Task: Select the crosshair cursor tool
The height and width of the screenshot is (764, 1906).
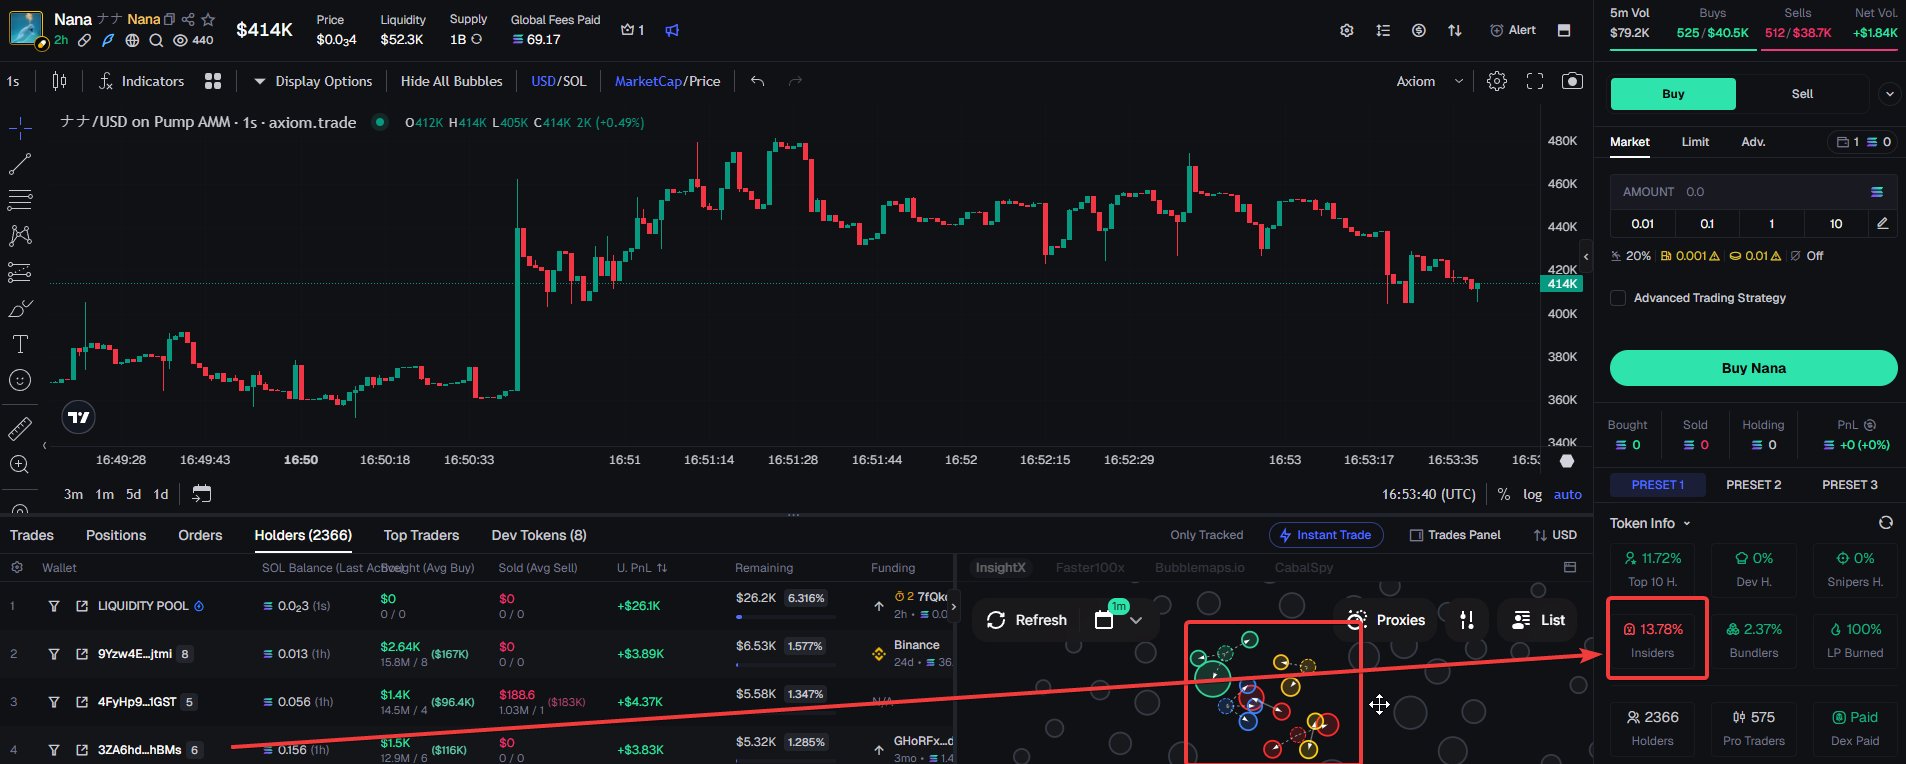Action: click(20, 128)
